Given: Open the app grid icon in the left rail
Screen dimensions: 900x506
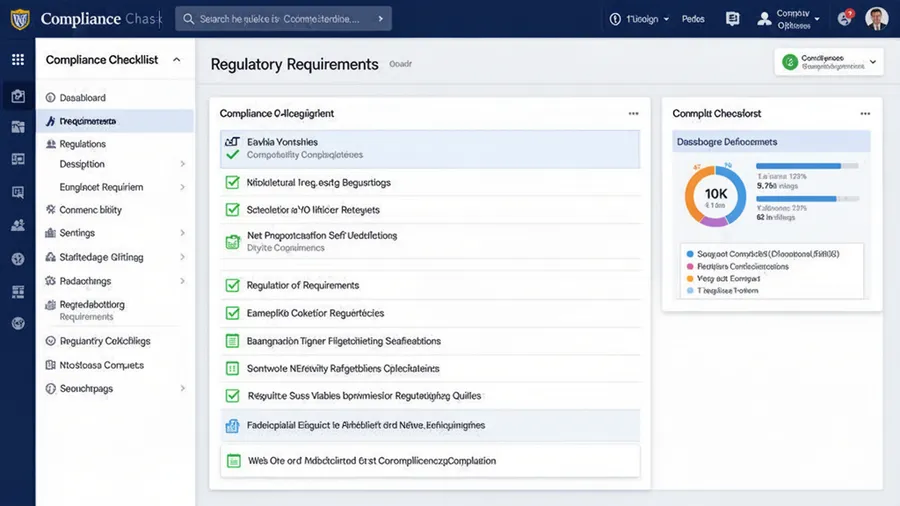Looking at the screenshot, I should (18, 60).
